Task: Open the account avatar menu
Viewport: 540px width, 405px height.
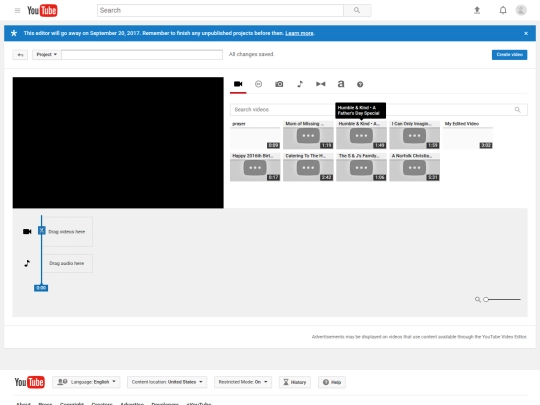Action: (x=521, y=10)
